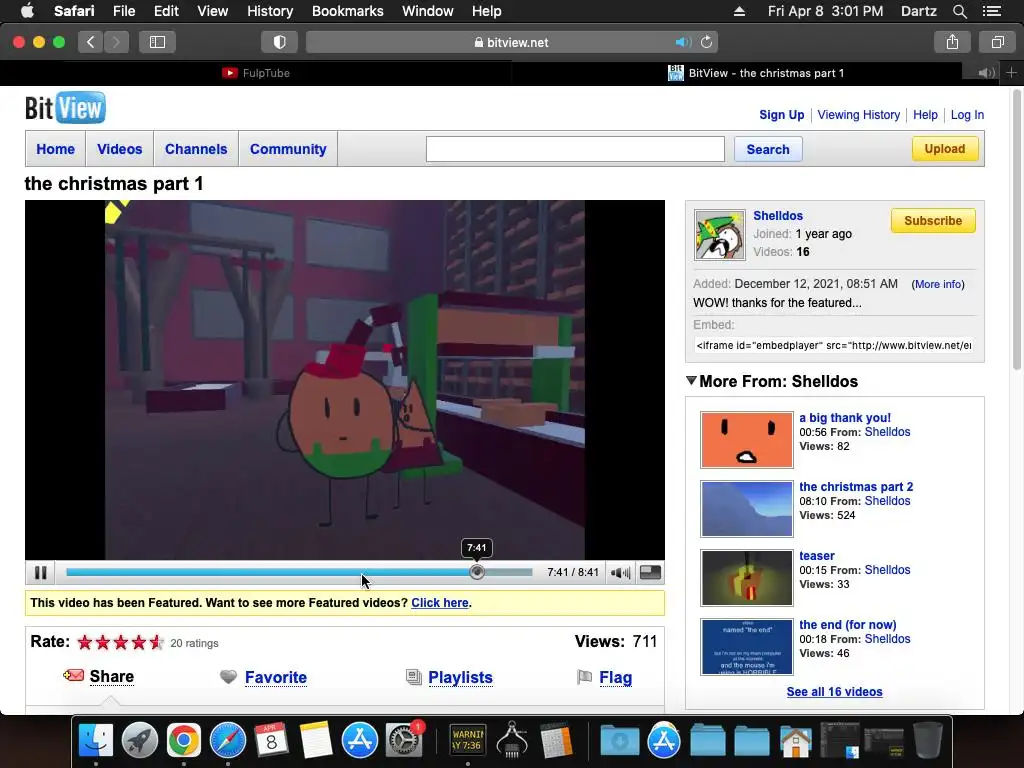Screen dimensions: 1024x768
Task: Open a new Safari tab
Action: 1012,73
